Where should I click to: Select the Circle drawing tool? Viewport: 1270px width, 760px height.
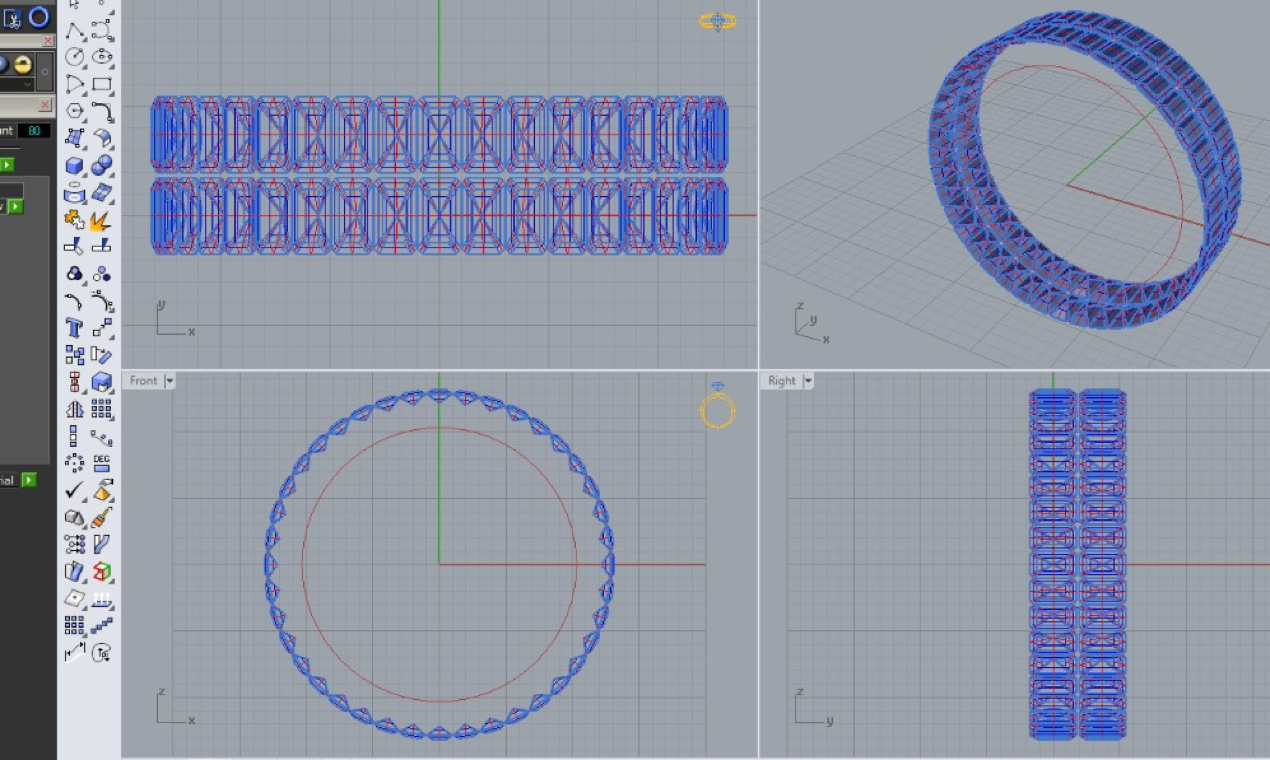[x=73, y=55]
